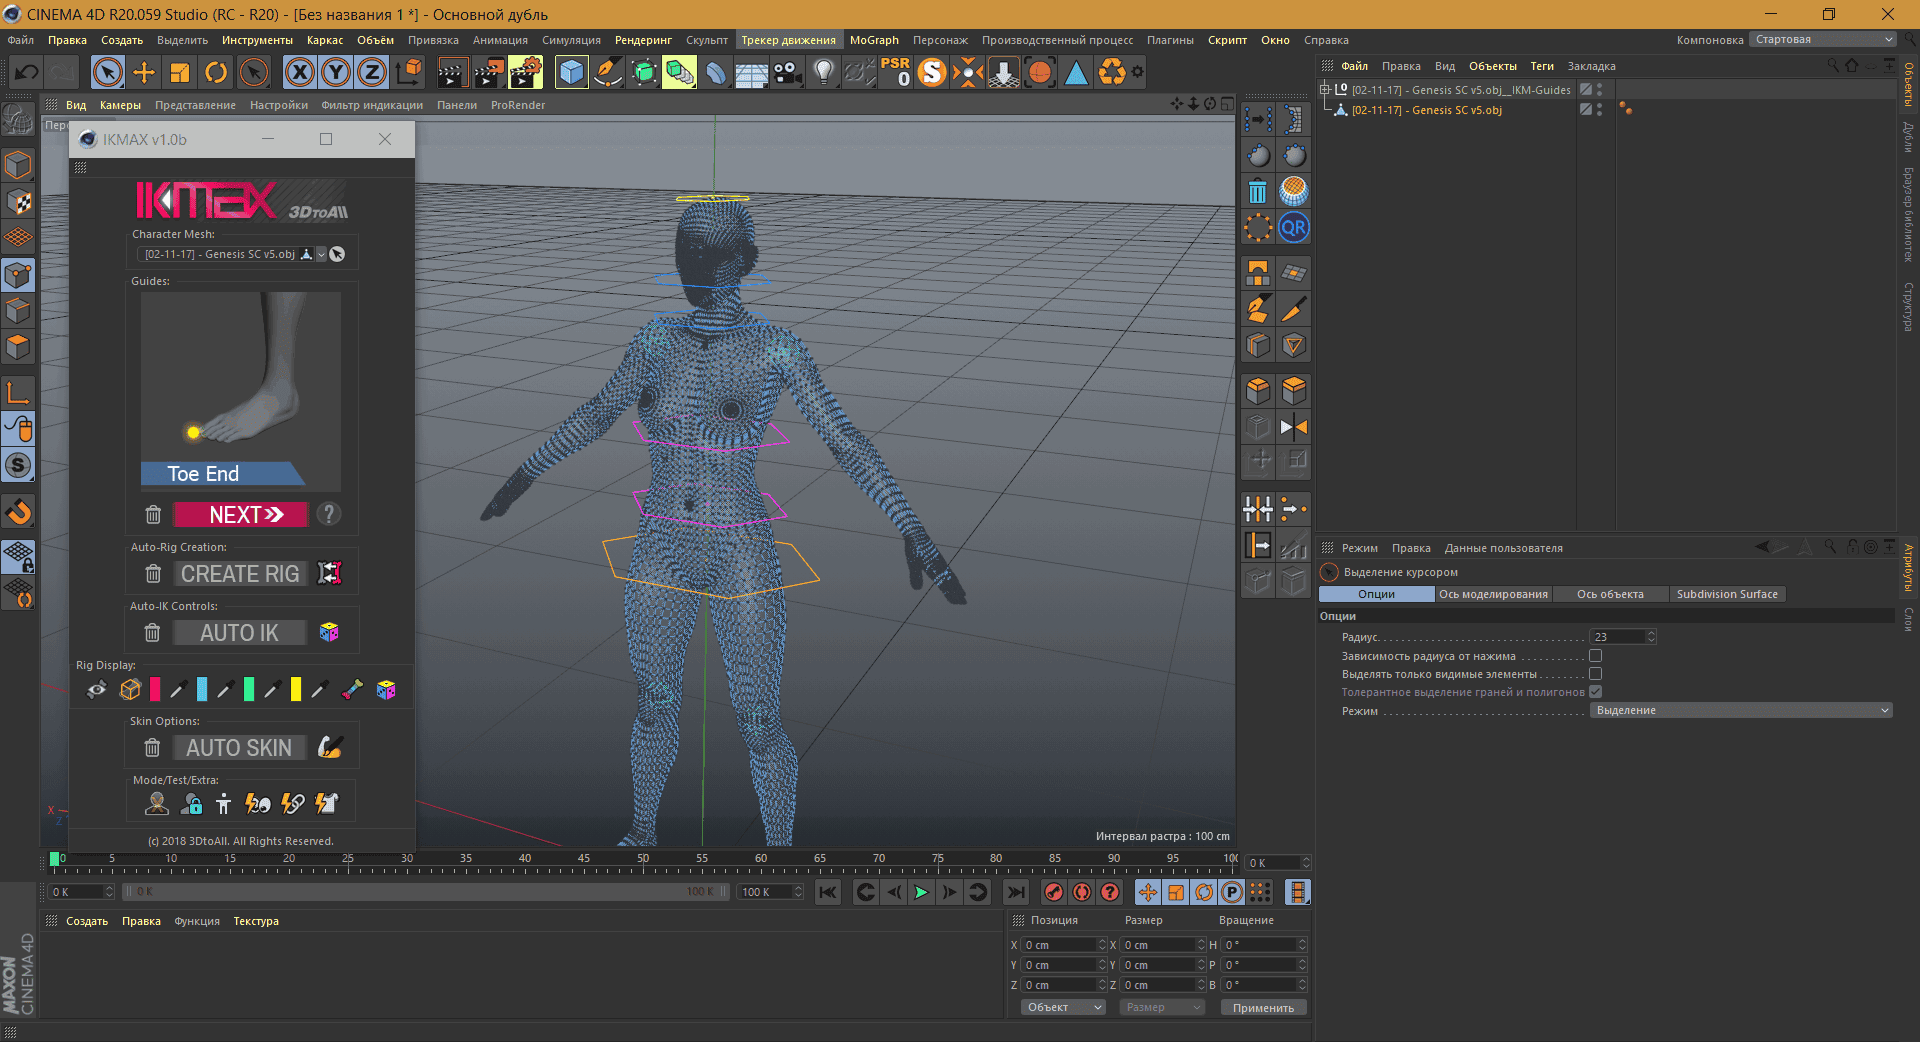Open the Объект coordinate mode dropdown
Image resolution: width=1920 pixels, height=1042 pixels.
point(1063,1007)
